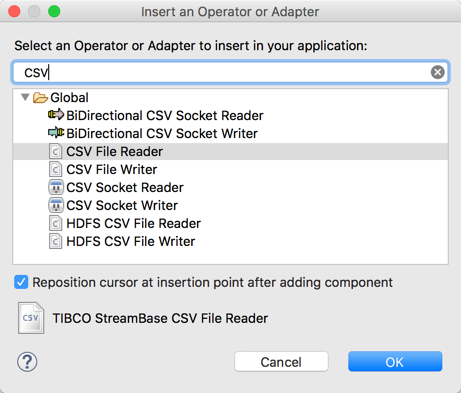The height and width of the screenshot is (393, 461).
Task: Click the BiDirectional CSV Socket Reader plug icon
Action: coord(56,115)
